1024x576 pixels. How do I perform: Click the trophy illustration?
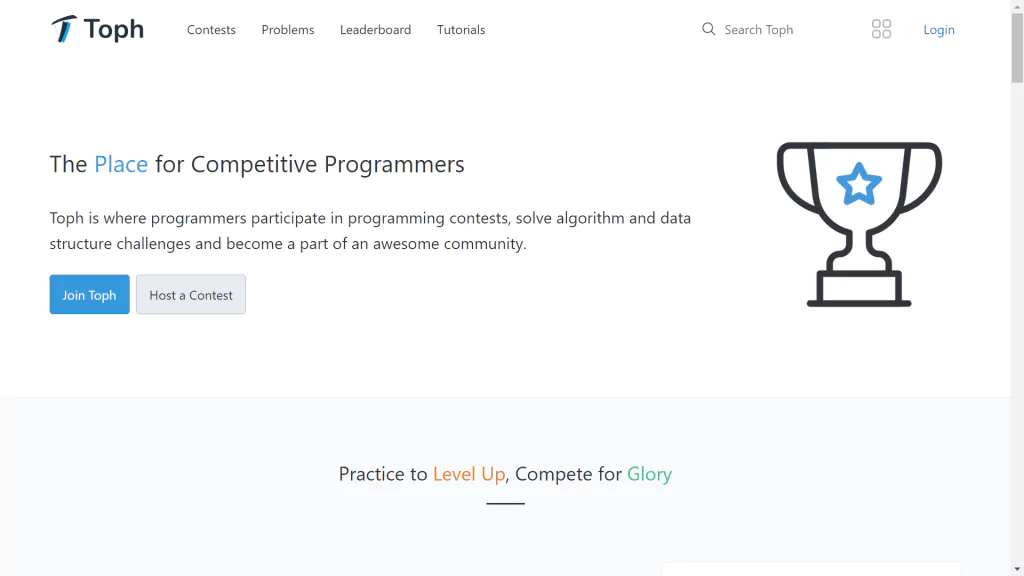click(859, 224)
